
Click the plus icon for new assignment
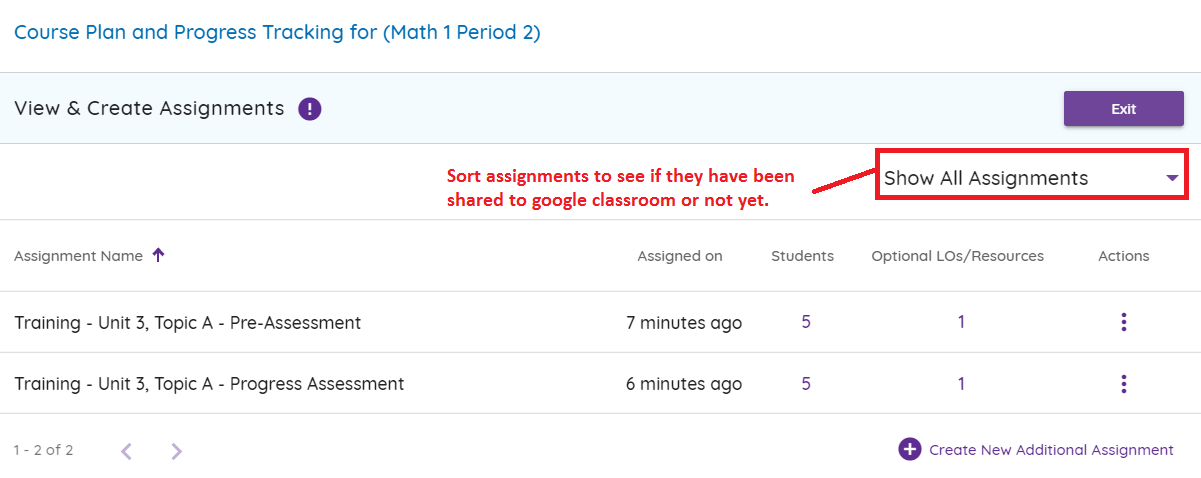pyautogui.click(x=909, y=450)
